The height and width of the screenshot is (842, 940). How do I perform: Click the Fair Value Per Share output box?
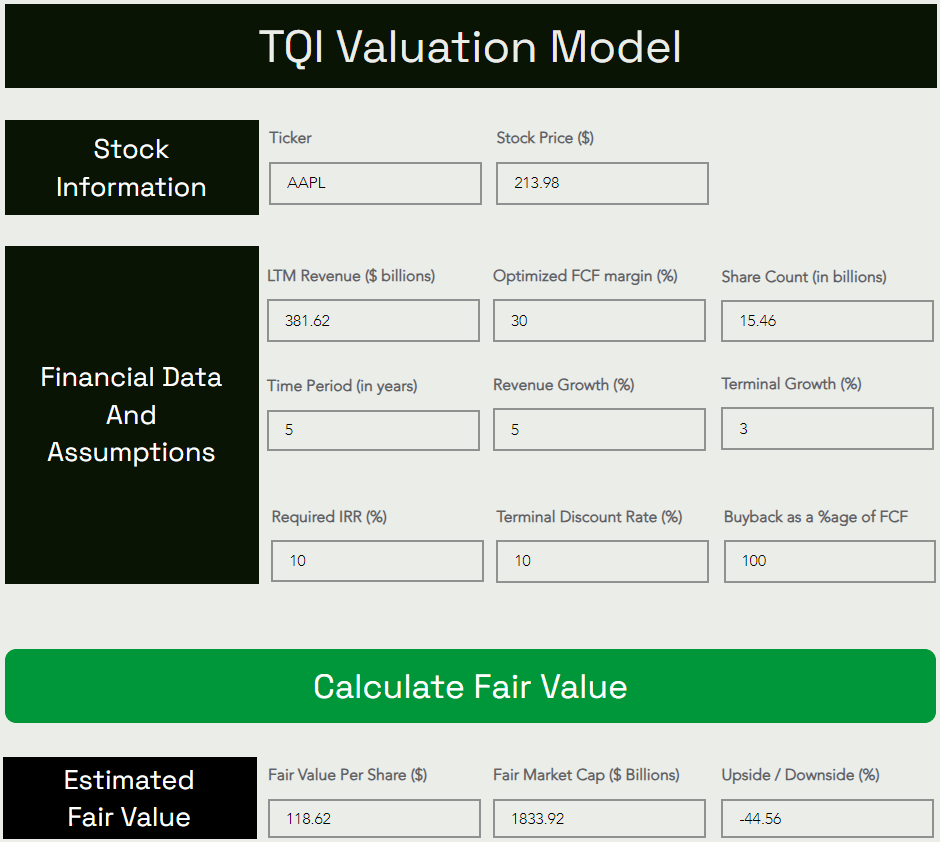(x=374, y=819)
